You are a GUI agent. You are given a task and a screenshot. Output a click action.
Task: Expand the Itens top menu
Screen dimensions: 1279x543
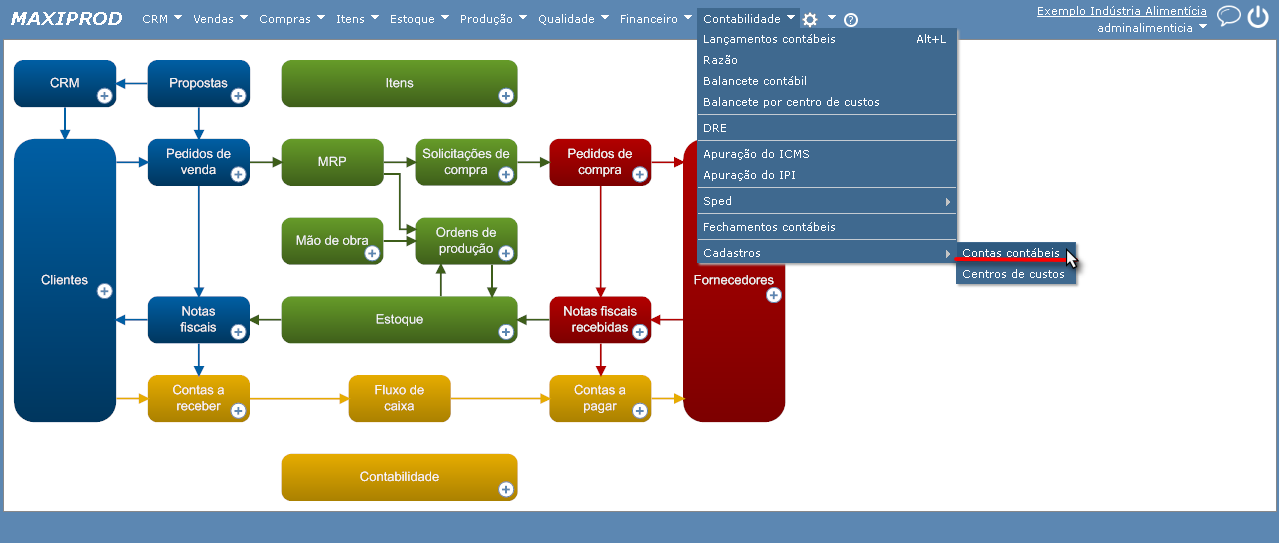click(358, 19)
